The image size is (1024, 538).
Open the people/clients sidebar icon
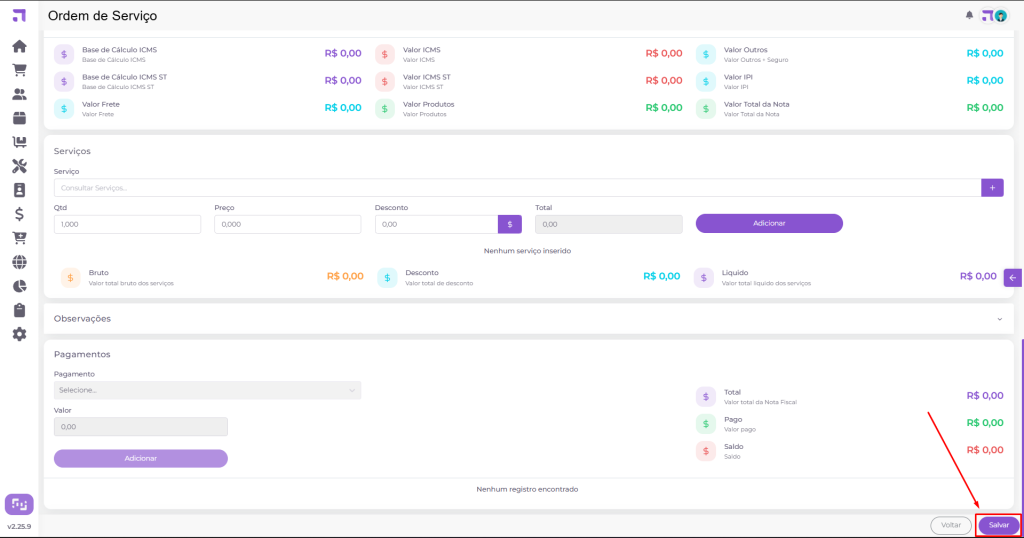click(x=19, y=94)
